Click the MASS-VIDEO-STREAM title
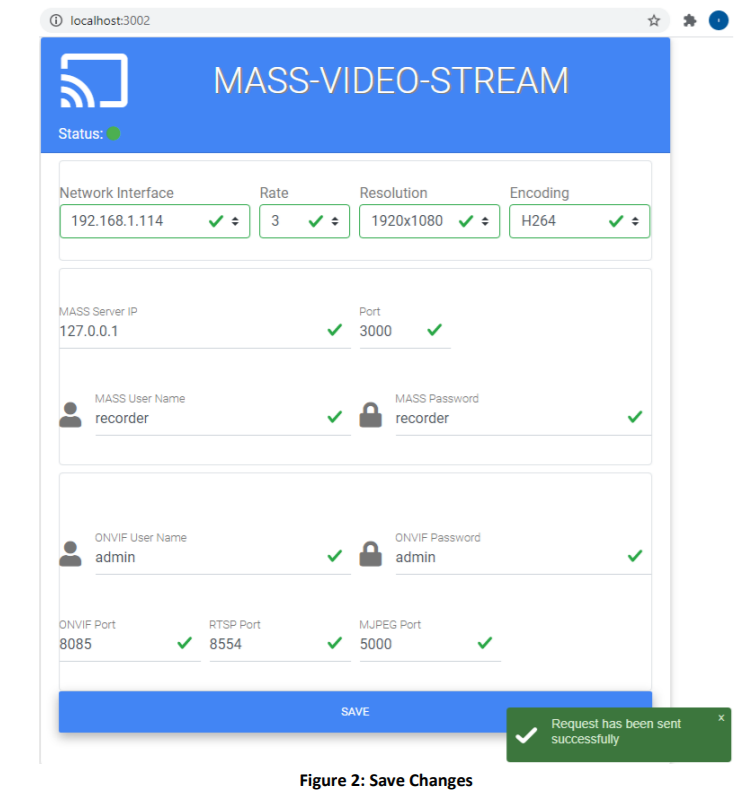 point(391,81)
